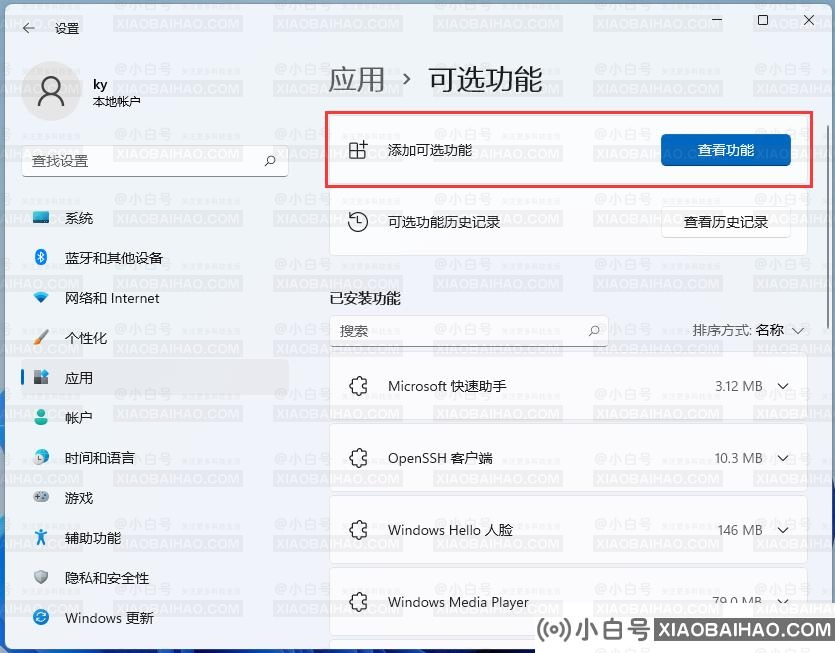This screenshot has width=835, height=653.
Task: Click the 3.12 MB size value
Action: (x=739, y=386)
